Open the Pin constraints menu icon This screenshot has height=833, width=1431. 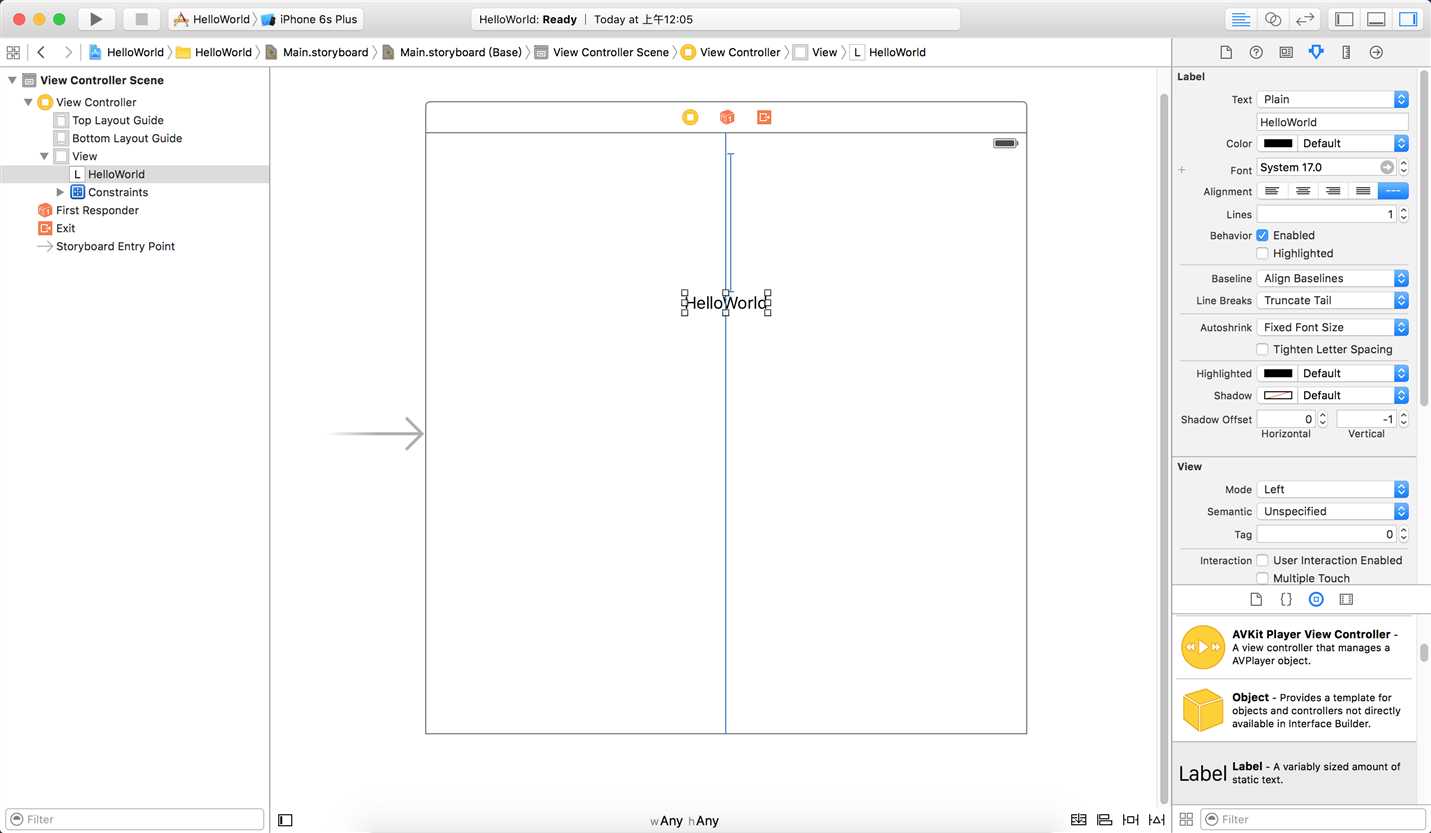[x=1130, y=820]
